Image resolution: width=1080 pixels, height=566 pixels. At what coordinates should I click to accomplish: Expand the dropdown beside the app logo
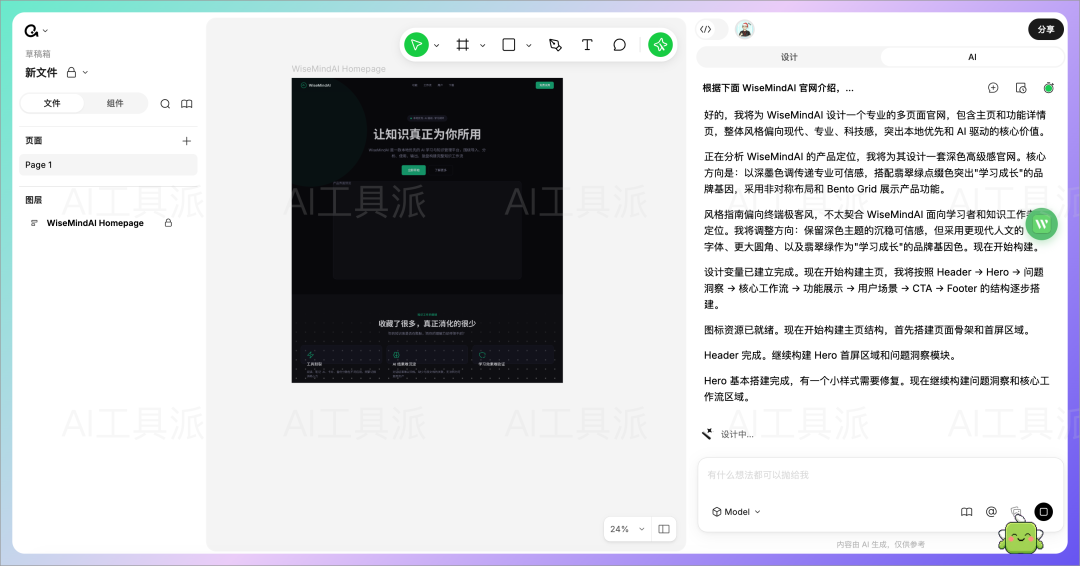45,31
